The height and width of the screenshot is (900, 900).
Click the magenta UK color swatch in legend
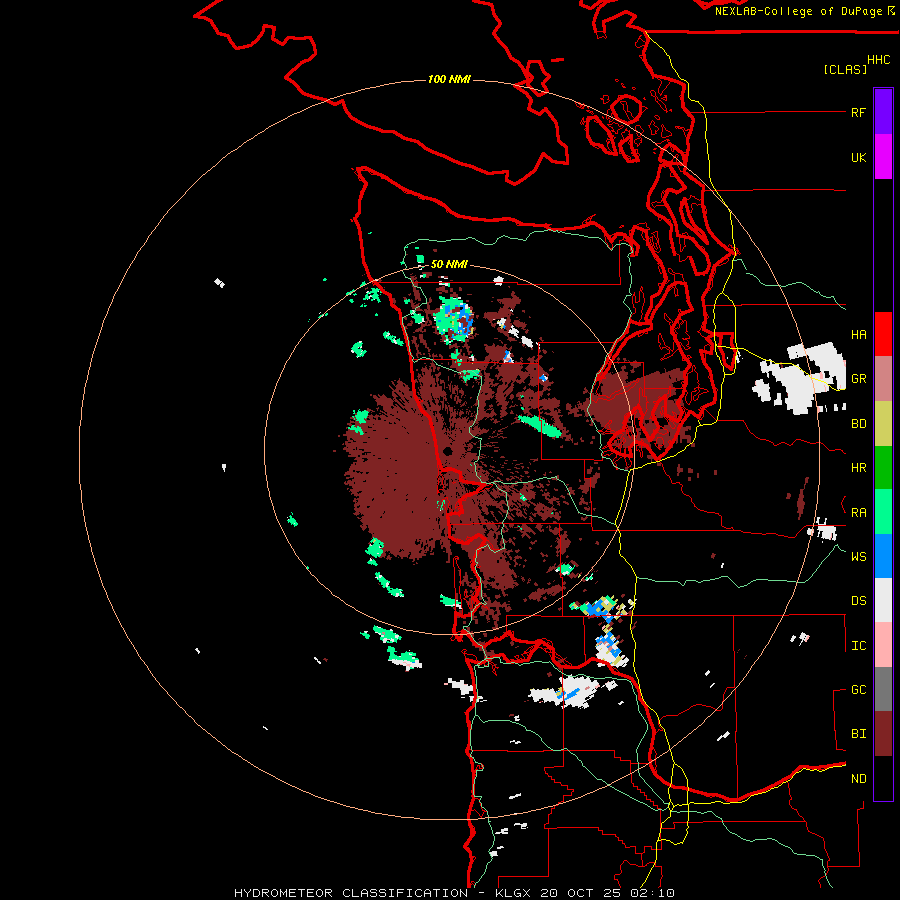coord(883,156)
